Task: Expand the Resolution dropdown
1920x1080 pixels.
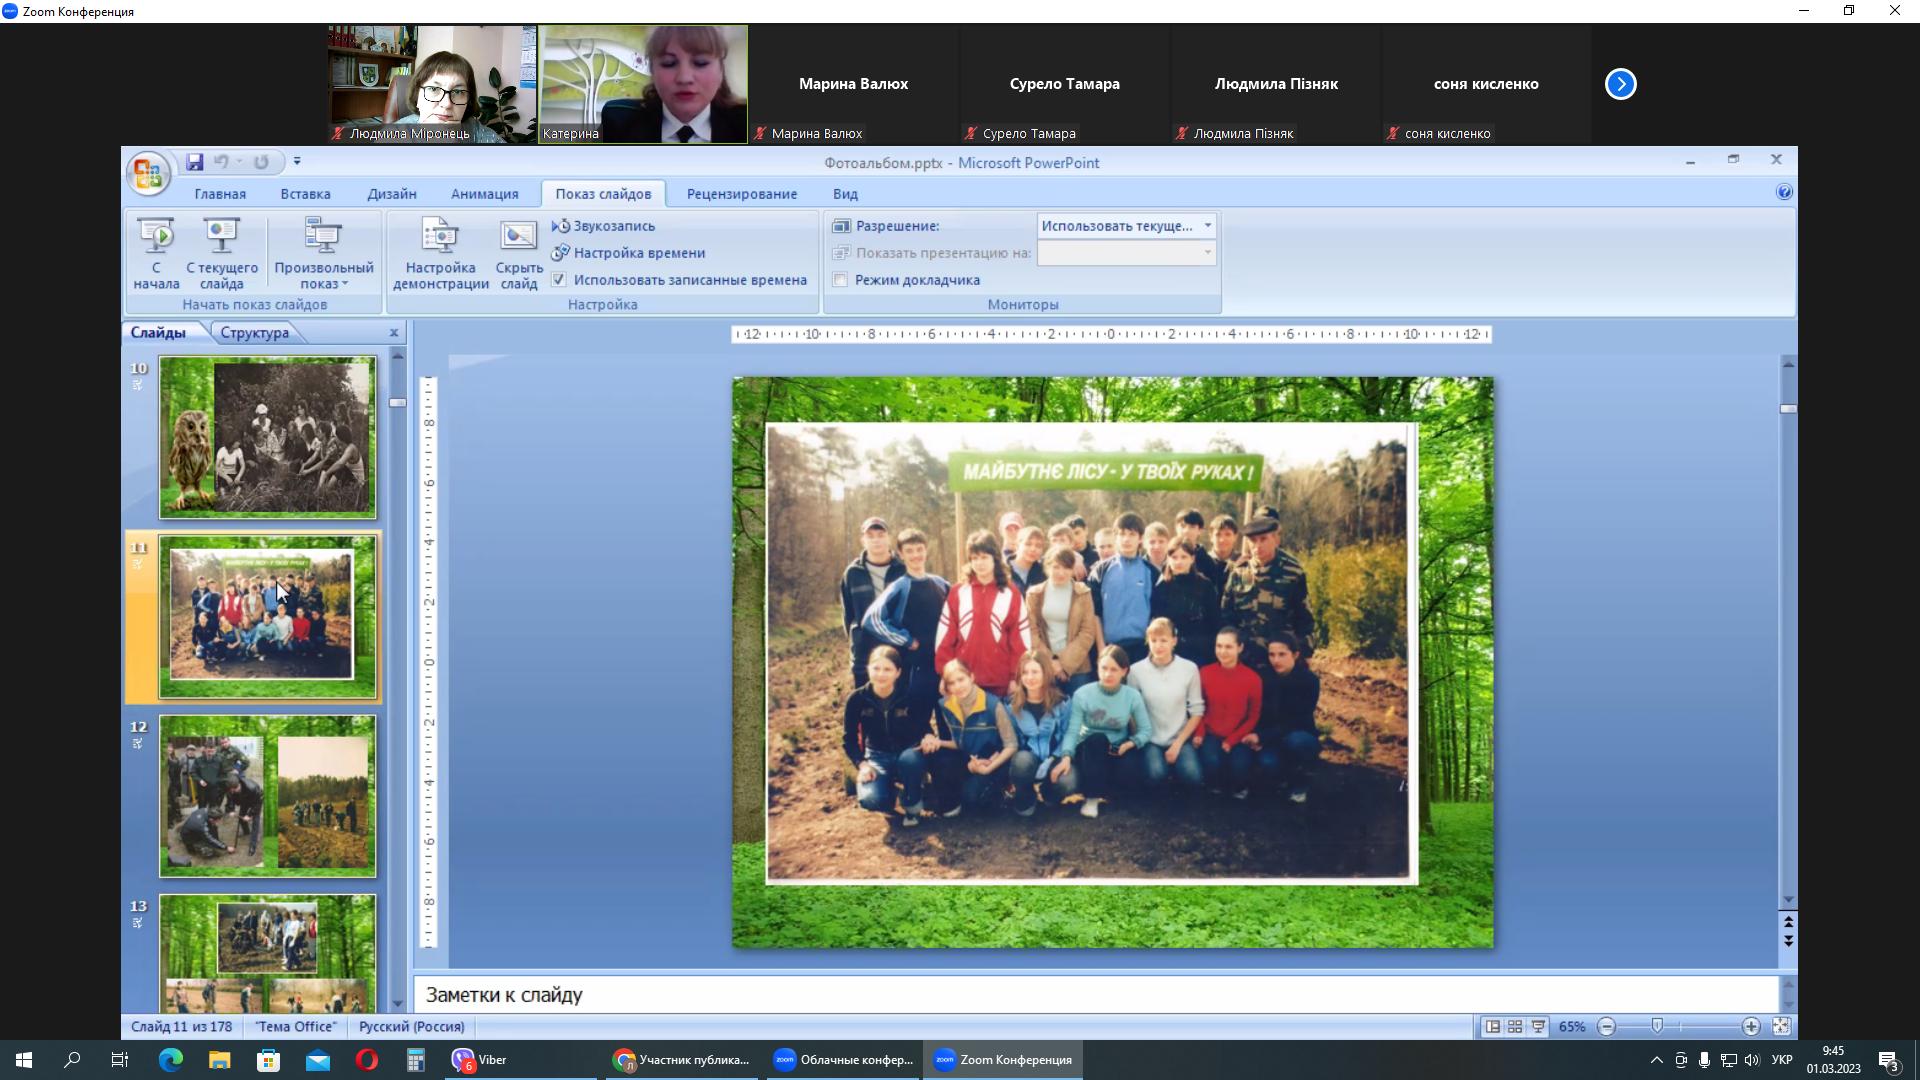Action: (1207, 226)
